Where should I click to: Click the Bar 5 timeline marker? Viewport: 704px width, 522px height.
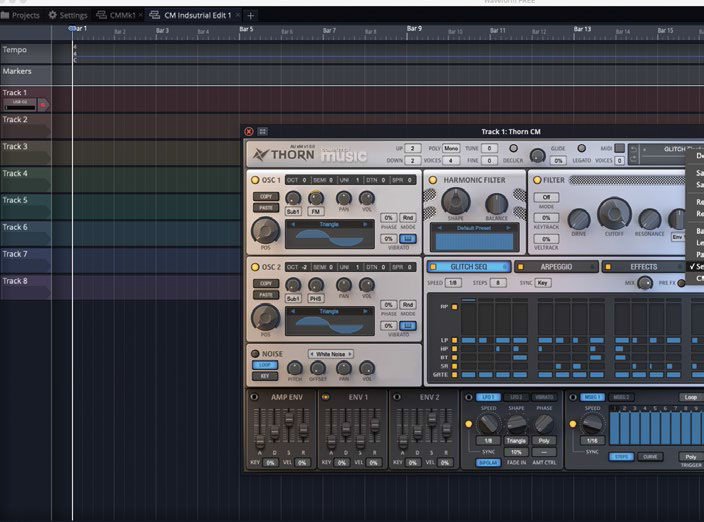(246, 29)
